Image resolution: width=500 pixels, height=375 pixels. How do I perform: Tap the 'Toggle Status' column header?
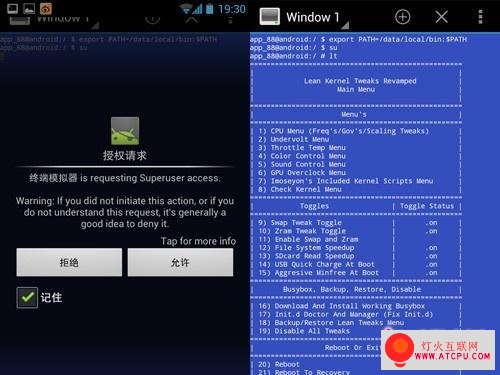[427, 206]
